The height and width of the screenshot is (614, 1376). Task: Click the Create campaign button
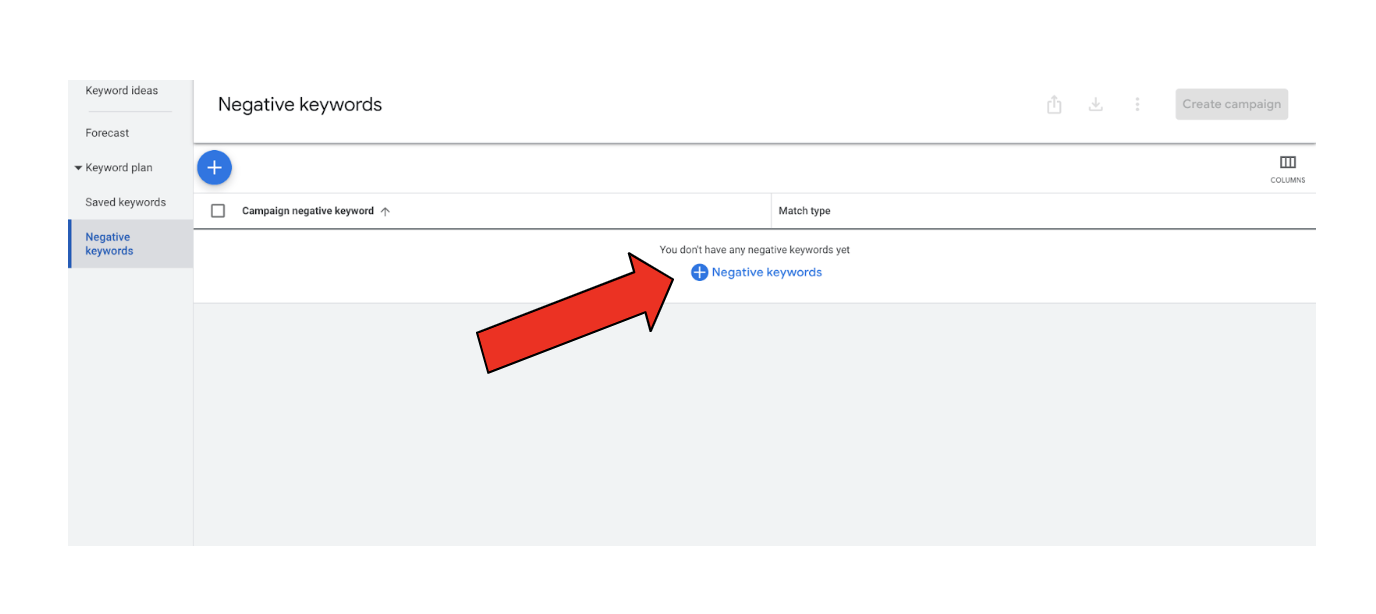click(1231, 104)
